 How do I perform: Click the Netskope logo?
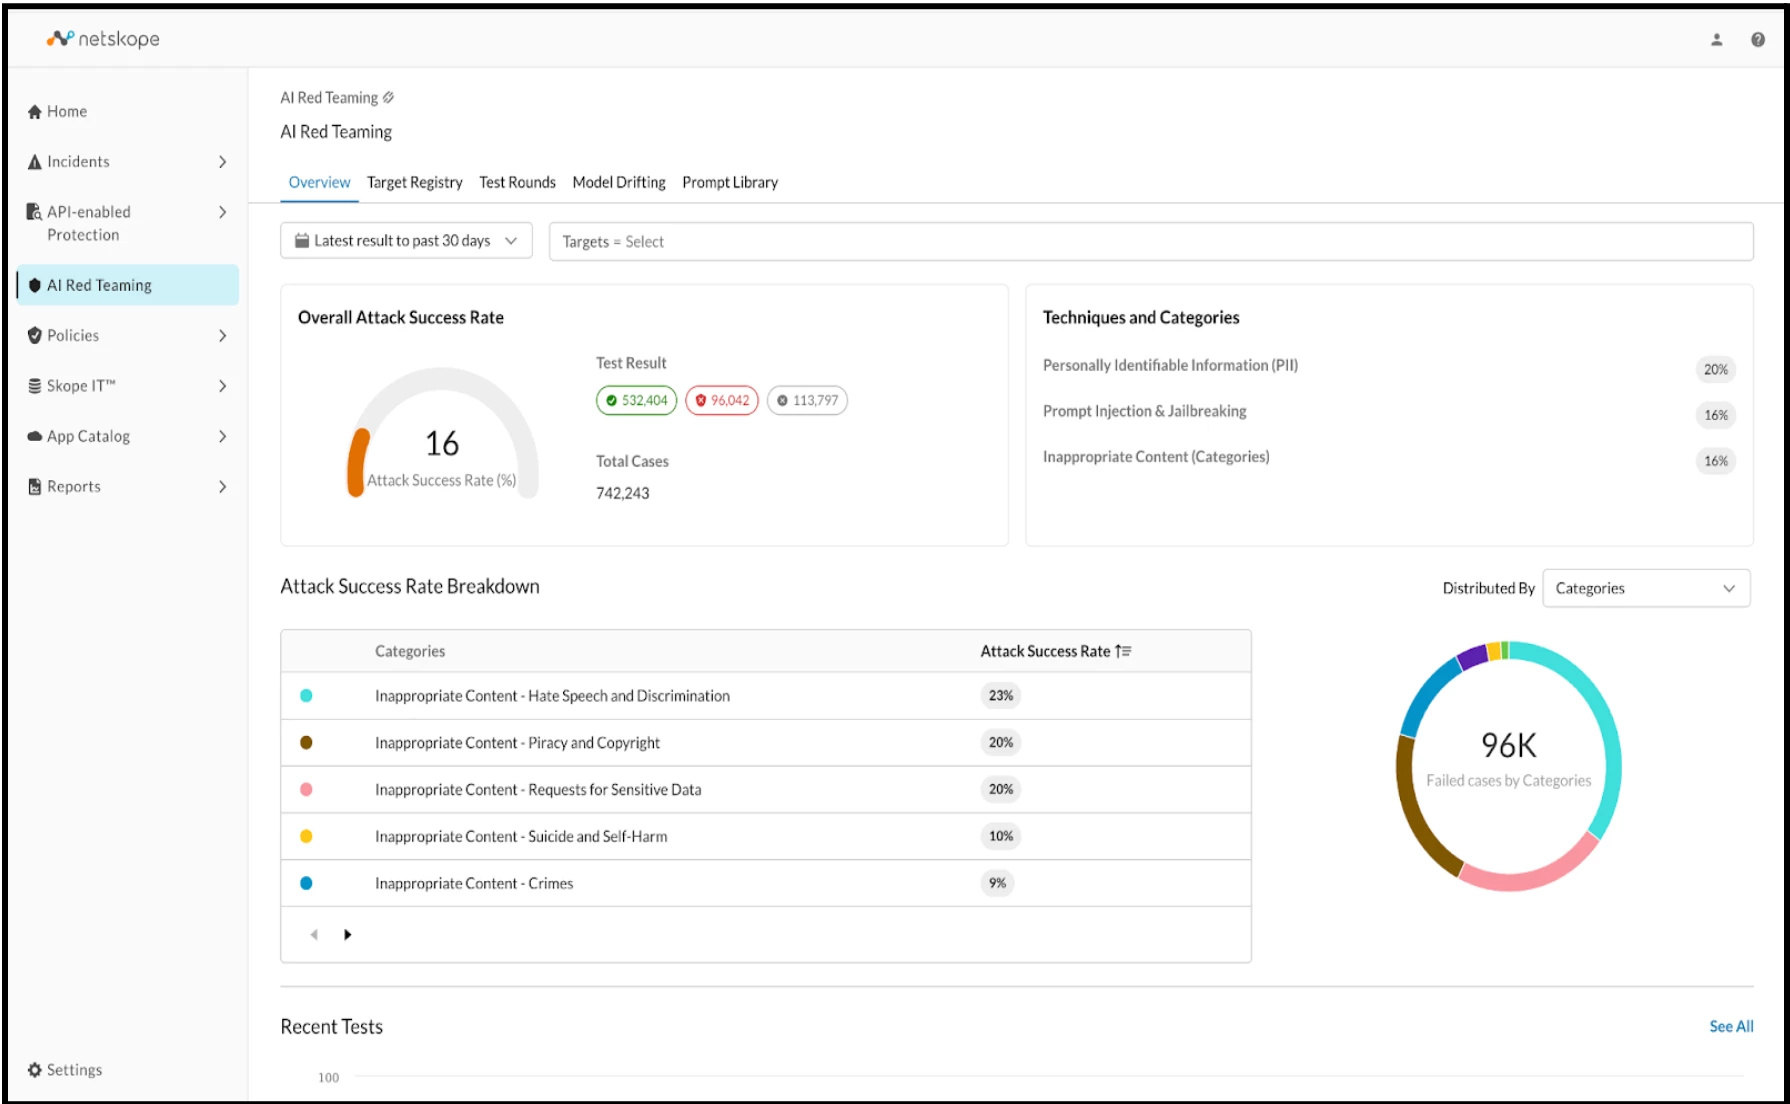pos(103,39)
